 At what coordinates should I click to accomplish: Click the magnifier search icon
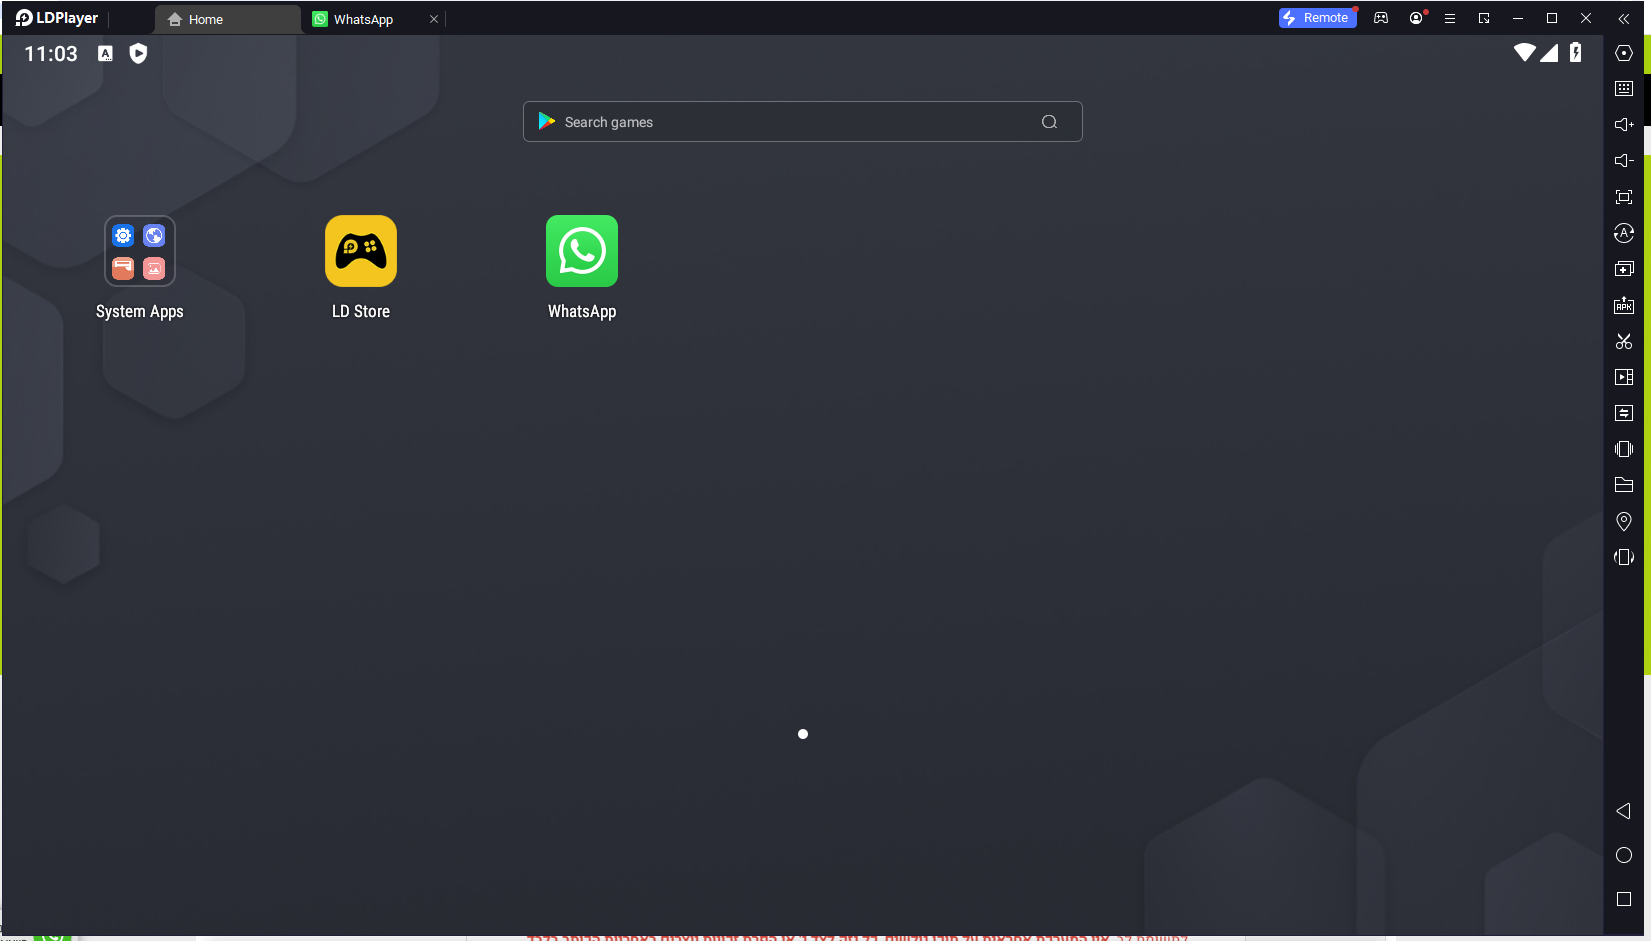click(1049, 122)
